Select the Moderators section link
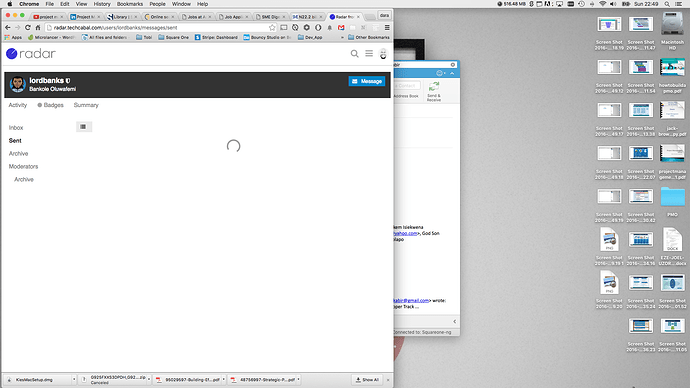Viewport: 690px width, 388px height. point(23,166)
